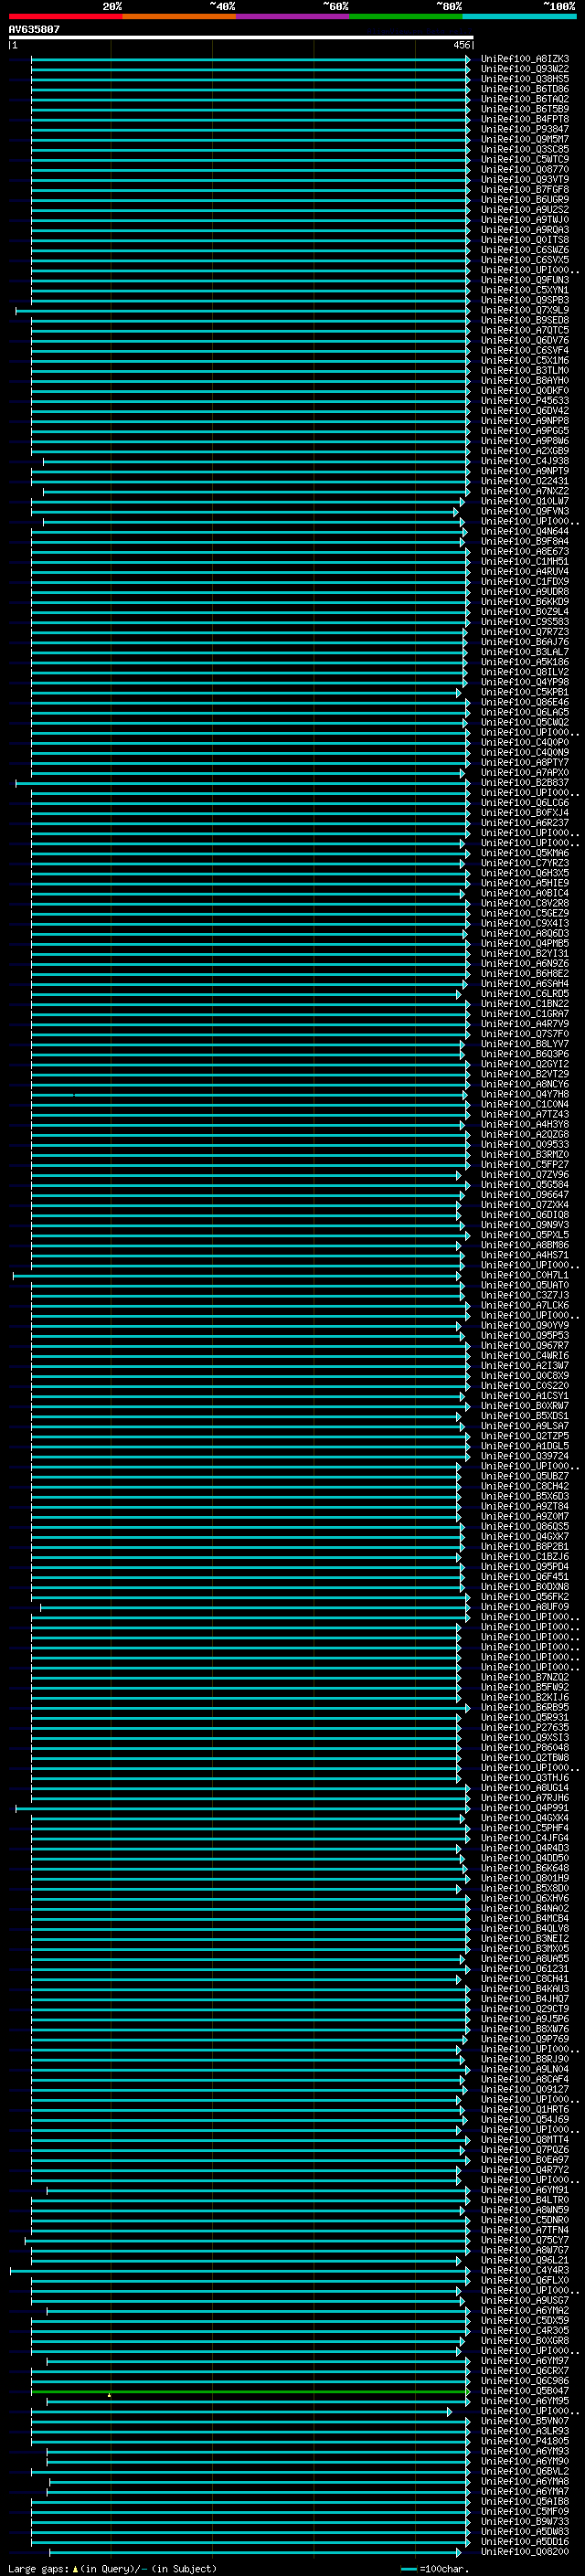Select hit UniRef100_A2I3W7
The height and width of the screenshot is (2576, 585).
(x=525, y=1366)
